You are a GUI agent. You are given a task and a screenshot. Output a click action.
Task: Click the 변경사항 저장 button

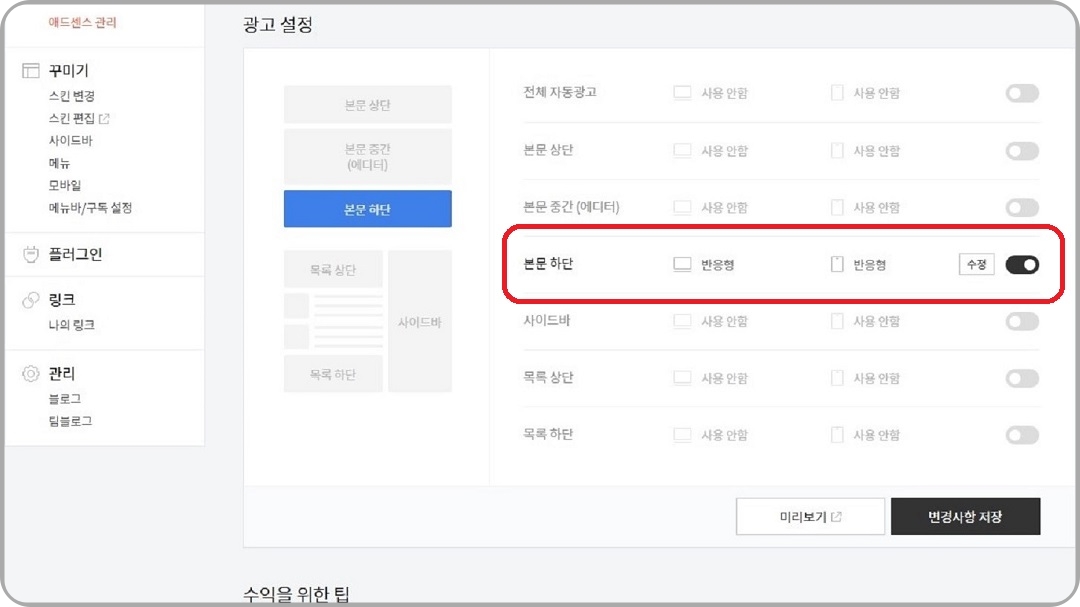pyautogui.click(x=965, y=516)
